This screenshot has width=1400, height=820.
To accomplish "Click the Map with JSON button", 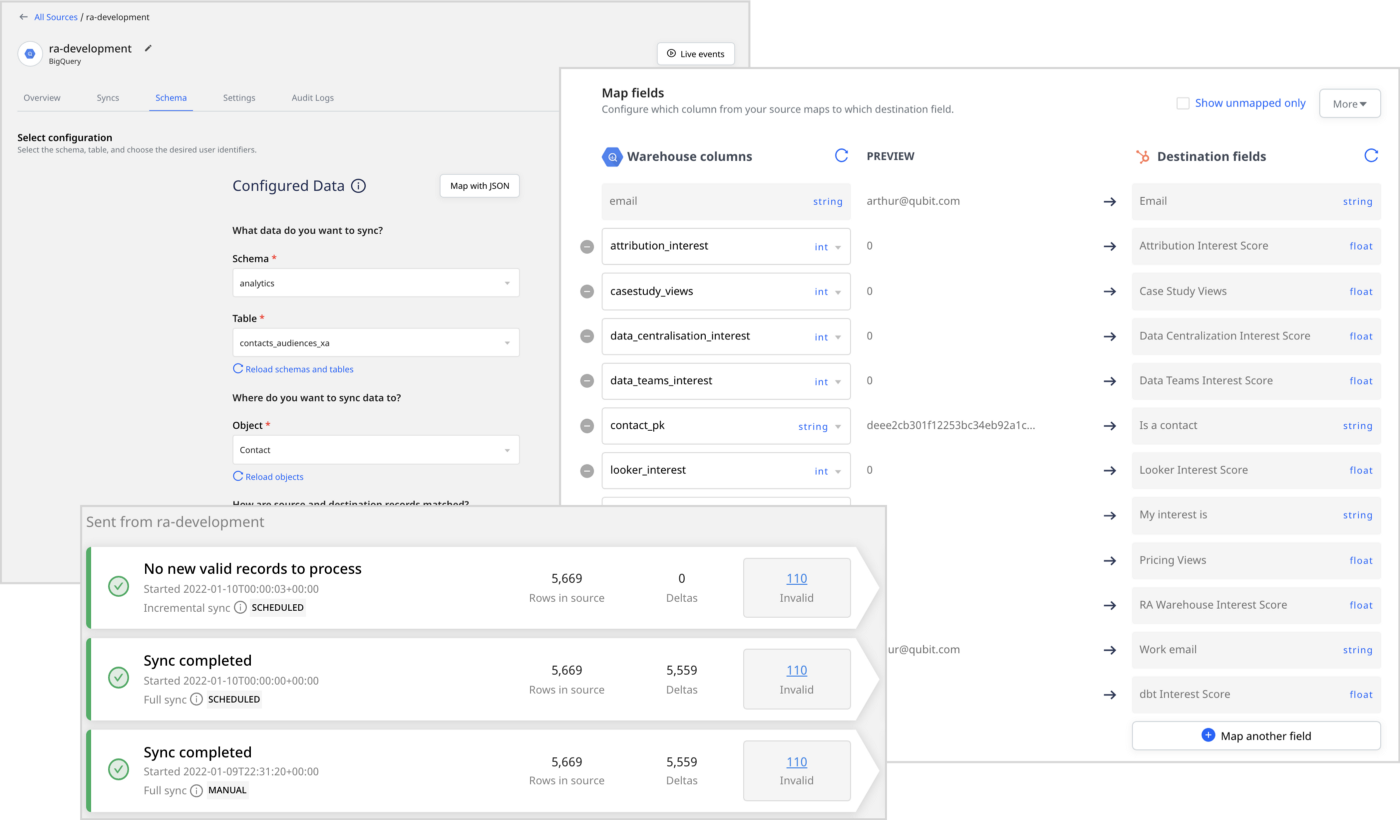I will click(479, 186).
